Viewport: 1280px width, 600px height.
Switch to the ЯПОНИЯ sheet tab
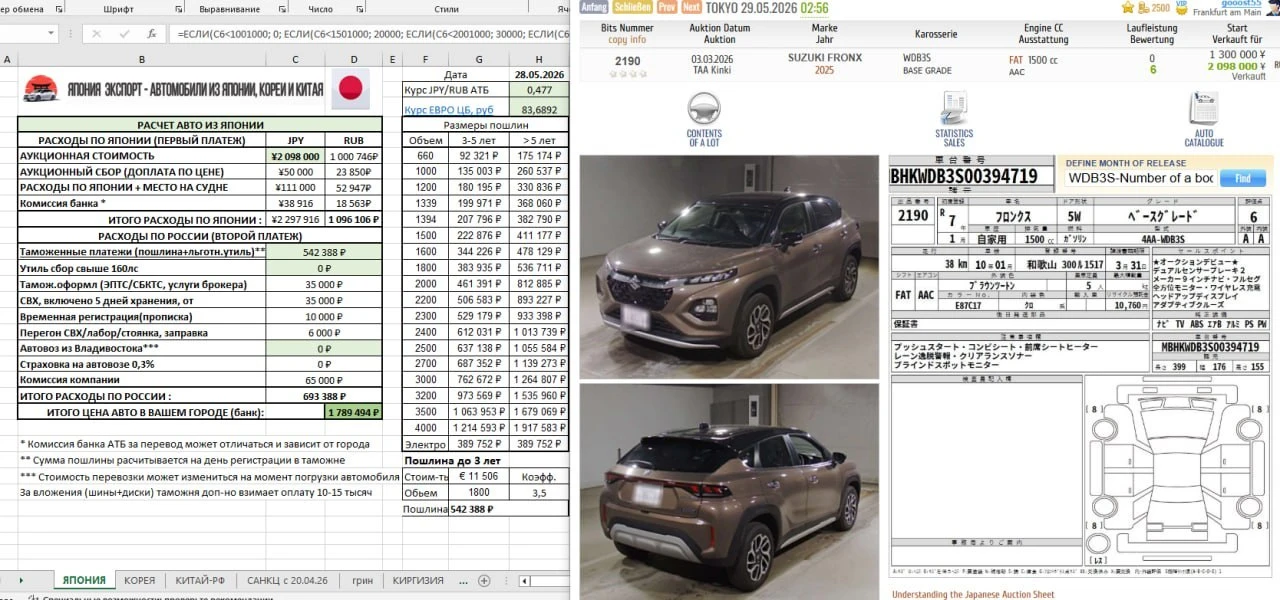(x=84, y=580)
